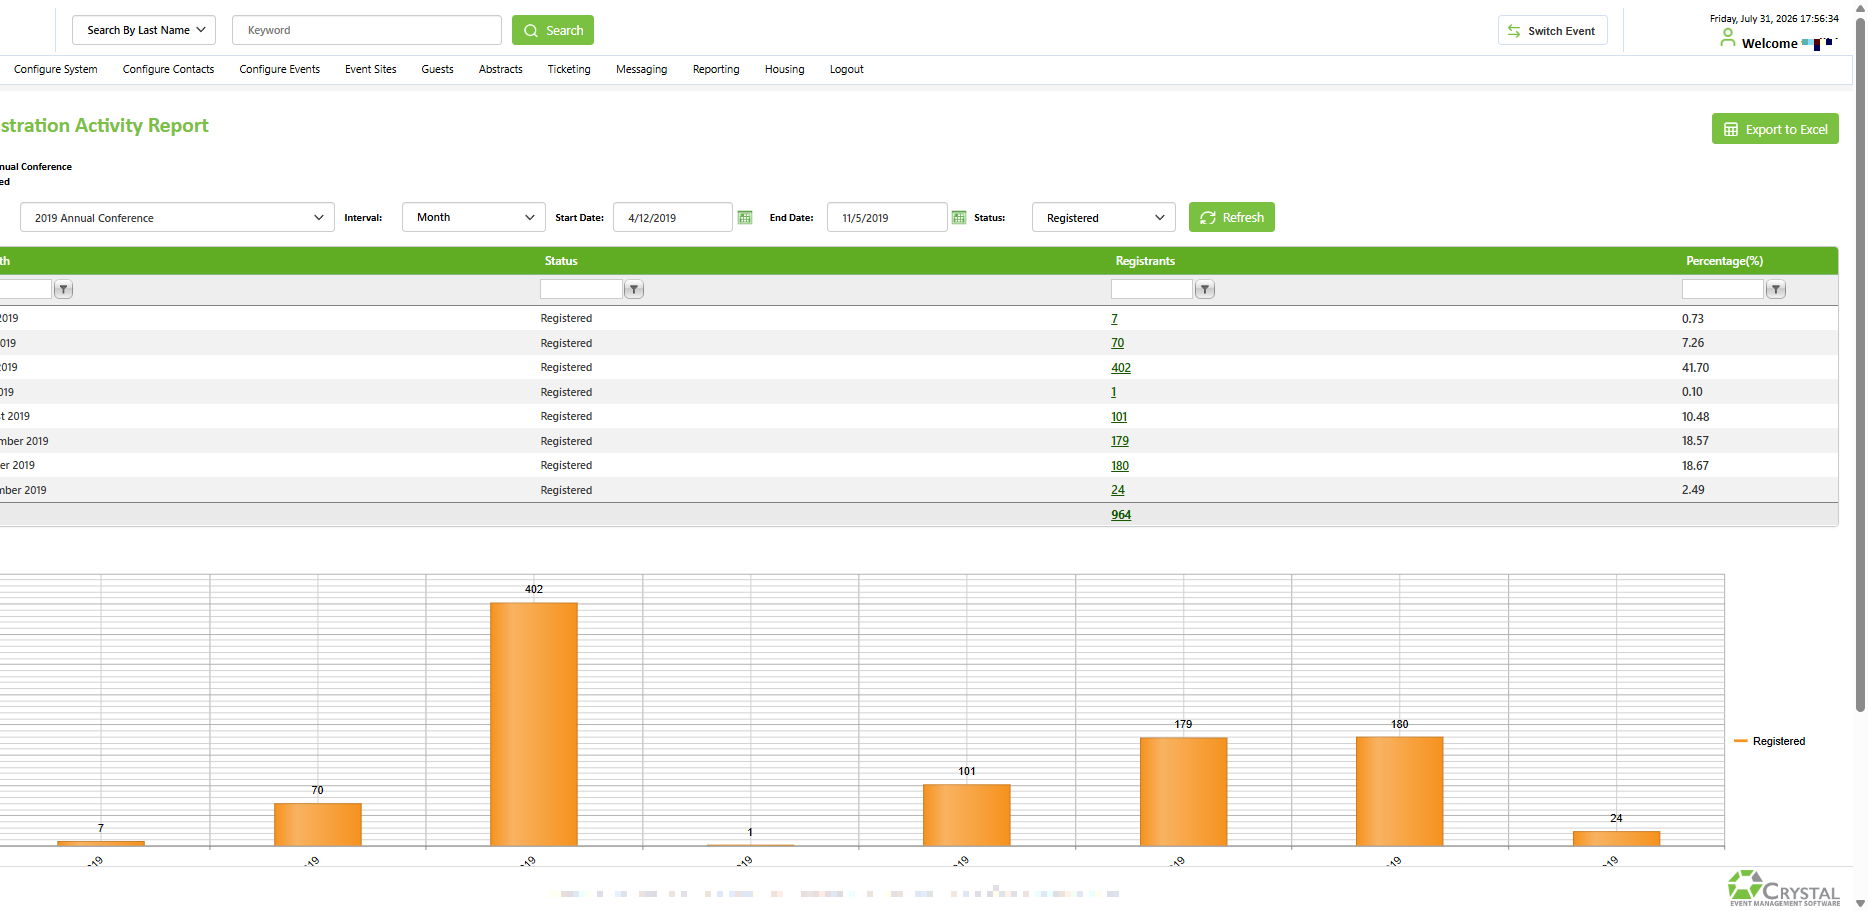This screenshot has width=1868, height=911.
Task: Click the Export to Excel button
Action: tap(1775, 129)
